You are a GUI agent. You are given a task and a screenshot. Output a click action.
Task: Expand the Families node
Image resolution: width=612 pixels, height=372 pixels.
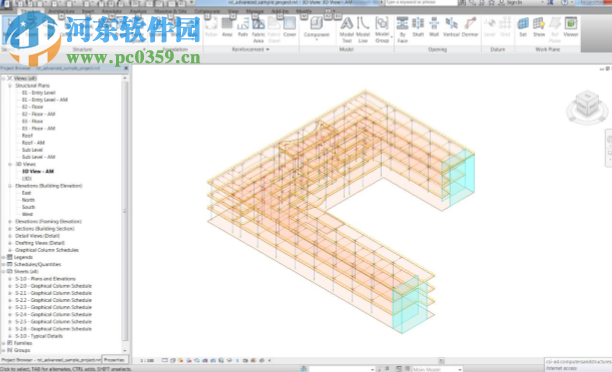click(4, 343)
